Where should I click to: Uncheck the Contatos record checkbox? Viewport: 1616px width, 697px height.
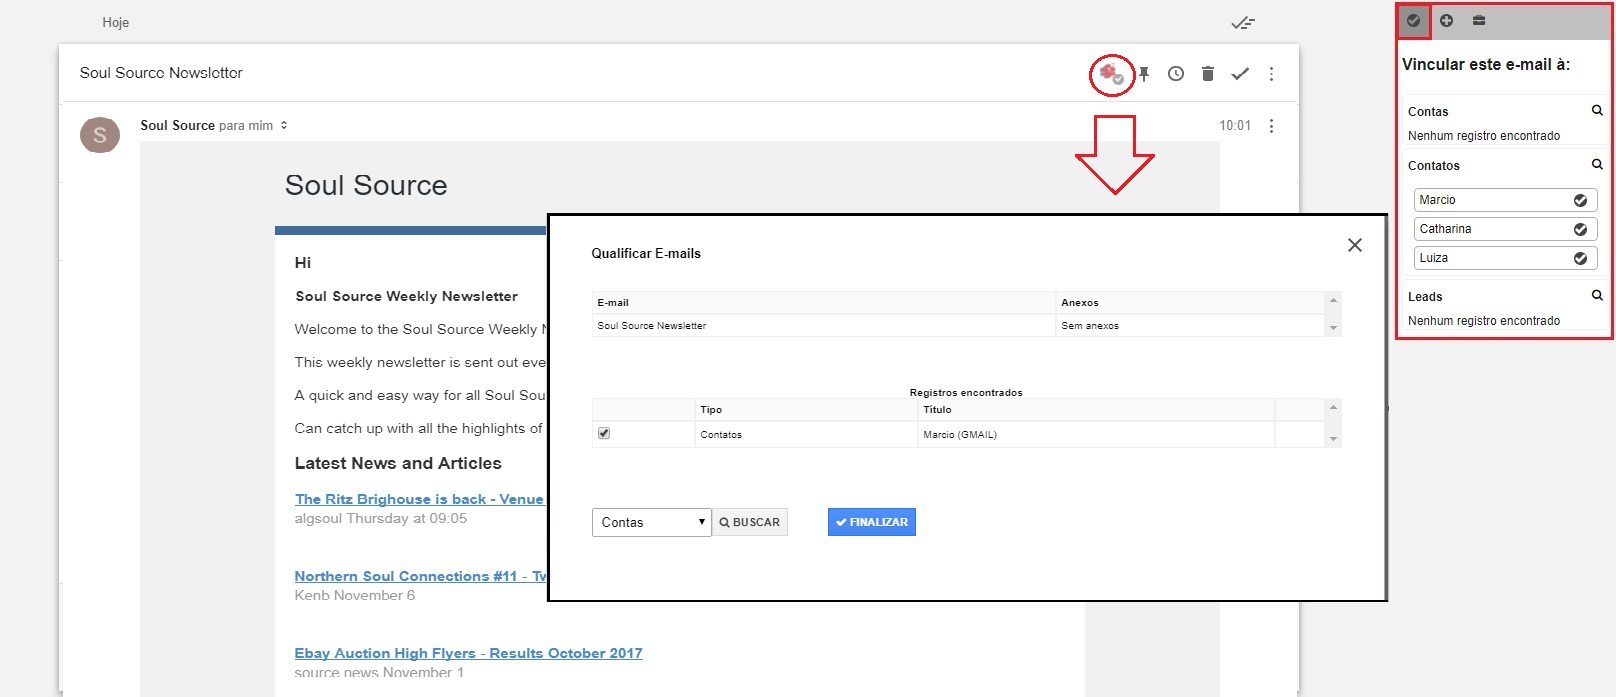coord(604,434)
